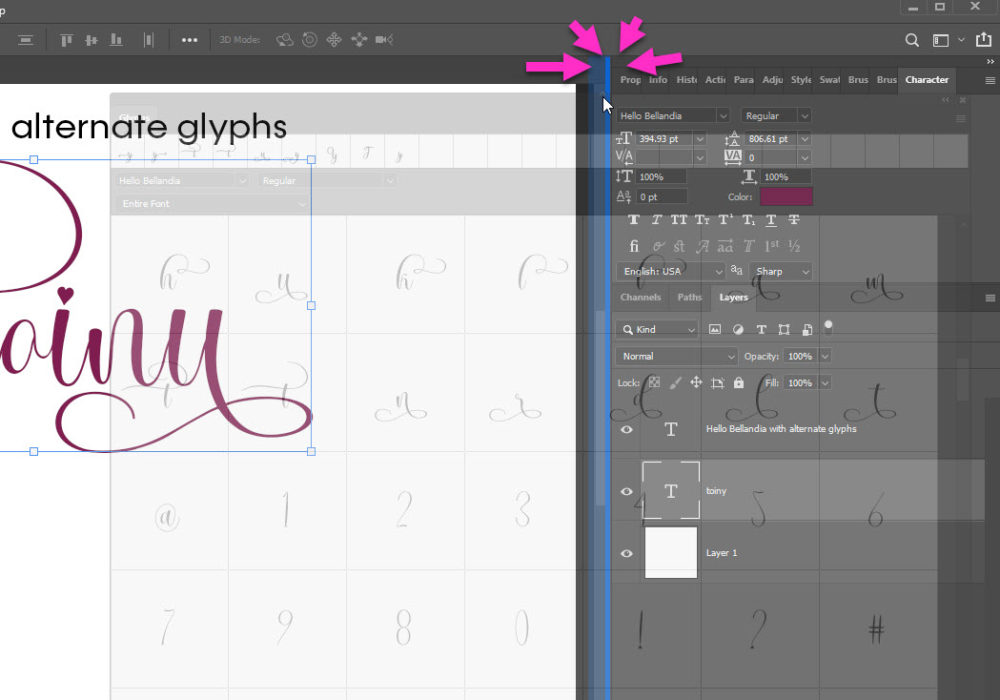The height and width of the screenshot is (700, 1000).
Task: Filter layers for smart objects
Action: click(807, 330)
